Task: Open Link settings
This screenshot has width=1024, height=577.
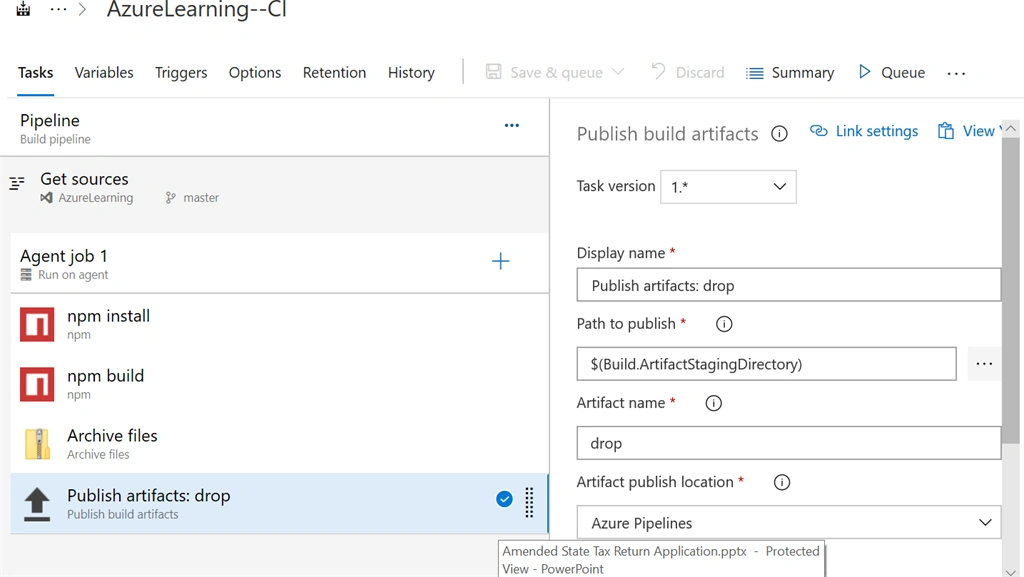Action: click(x=863, y=131)
